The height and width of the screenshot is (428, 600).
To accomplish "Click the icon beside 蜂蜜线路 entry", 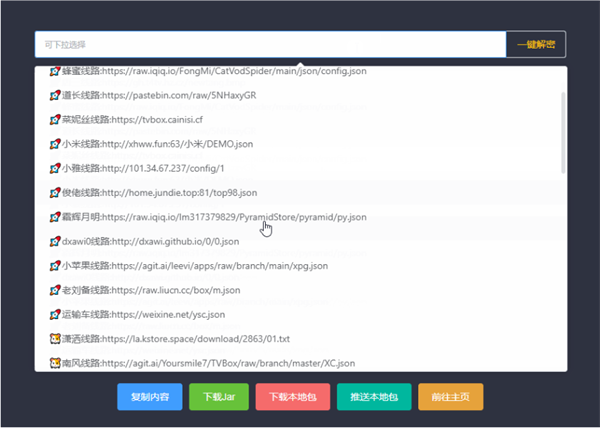I will click(x=55, y=73).
